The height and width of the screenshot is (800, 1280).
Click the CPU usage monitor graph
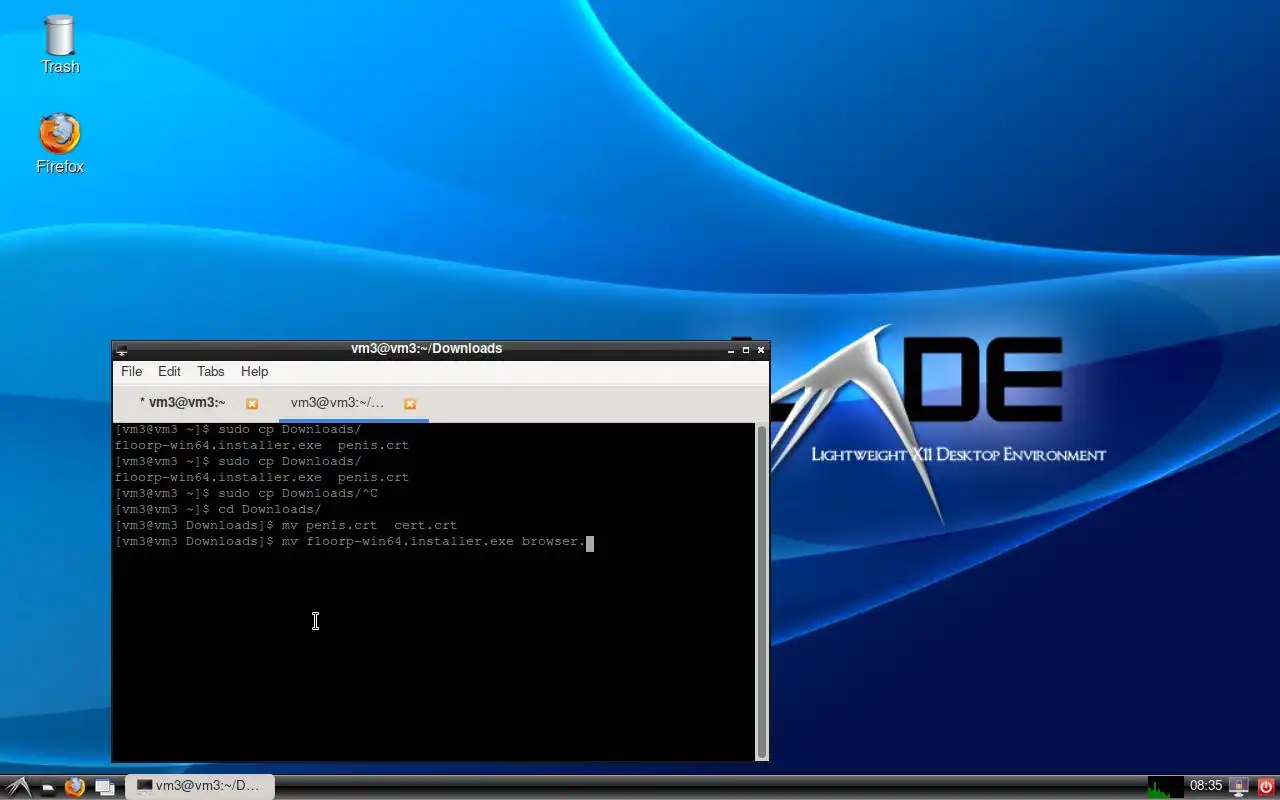(x=1165, y=787)
